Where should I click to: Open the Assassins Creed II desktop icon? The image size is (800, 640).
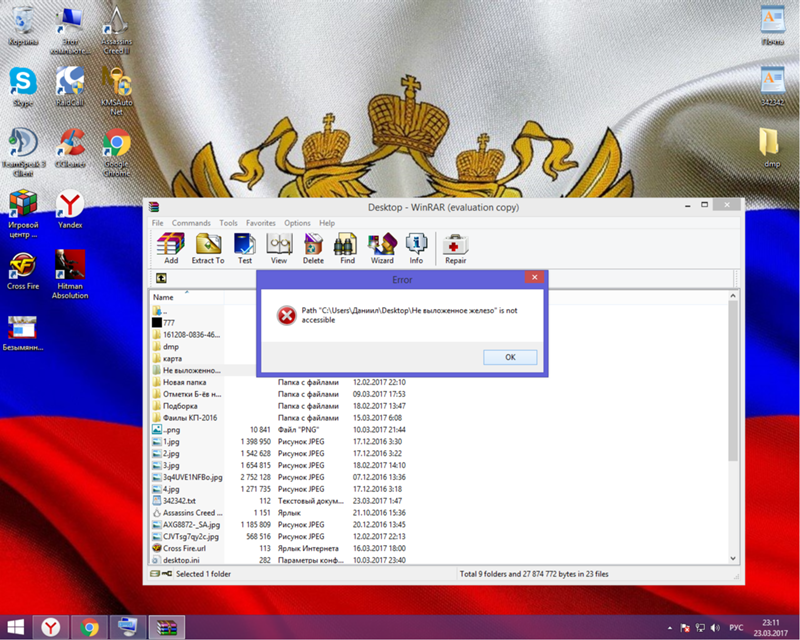(x=117, y=30)
